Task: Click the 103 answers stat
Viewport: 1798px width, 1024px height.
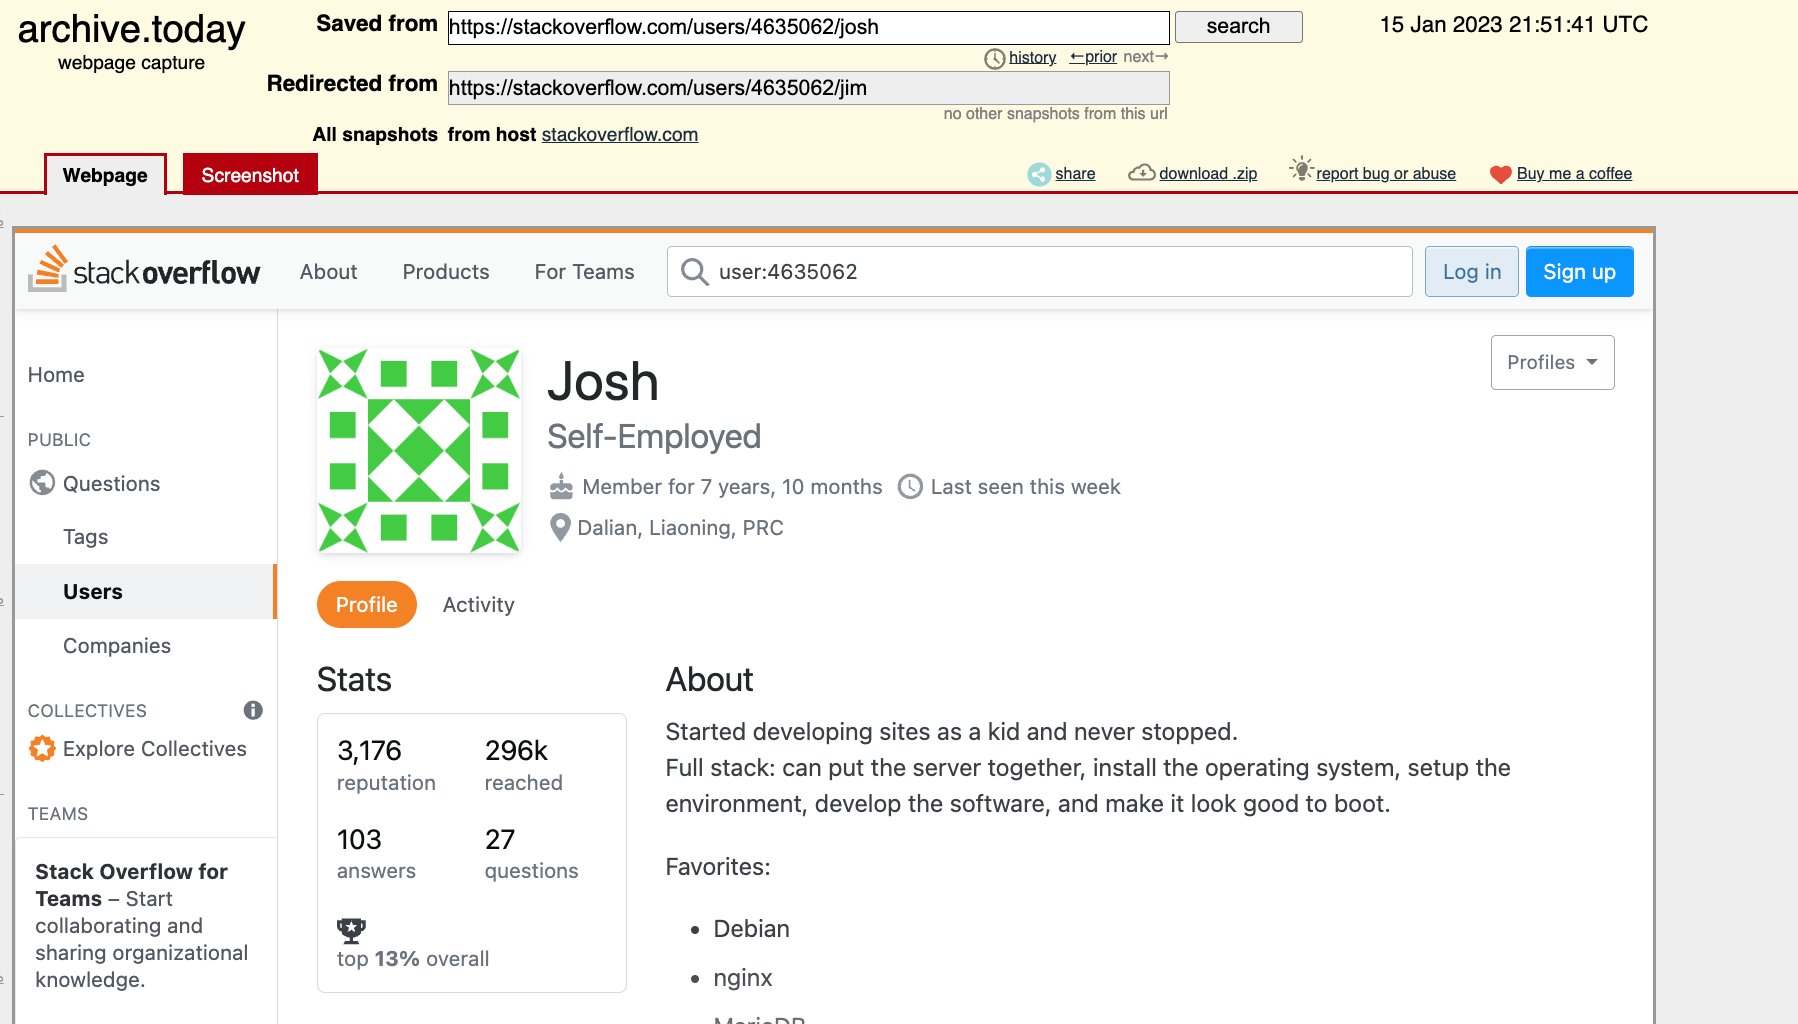Action: coord(376,853)
